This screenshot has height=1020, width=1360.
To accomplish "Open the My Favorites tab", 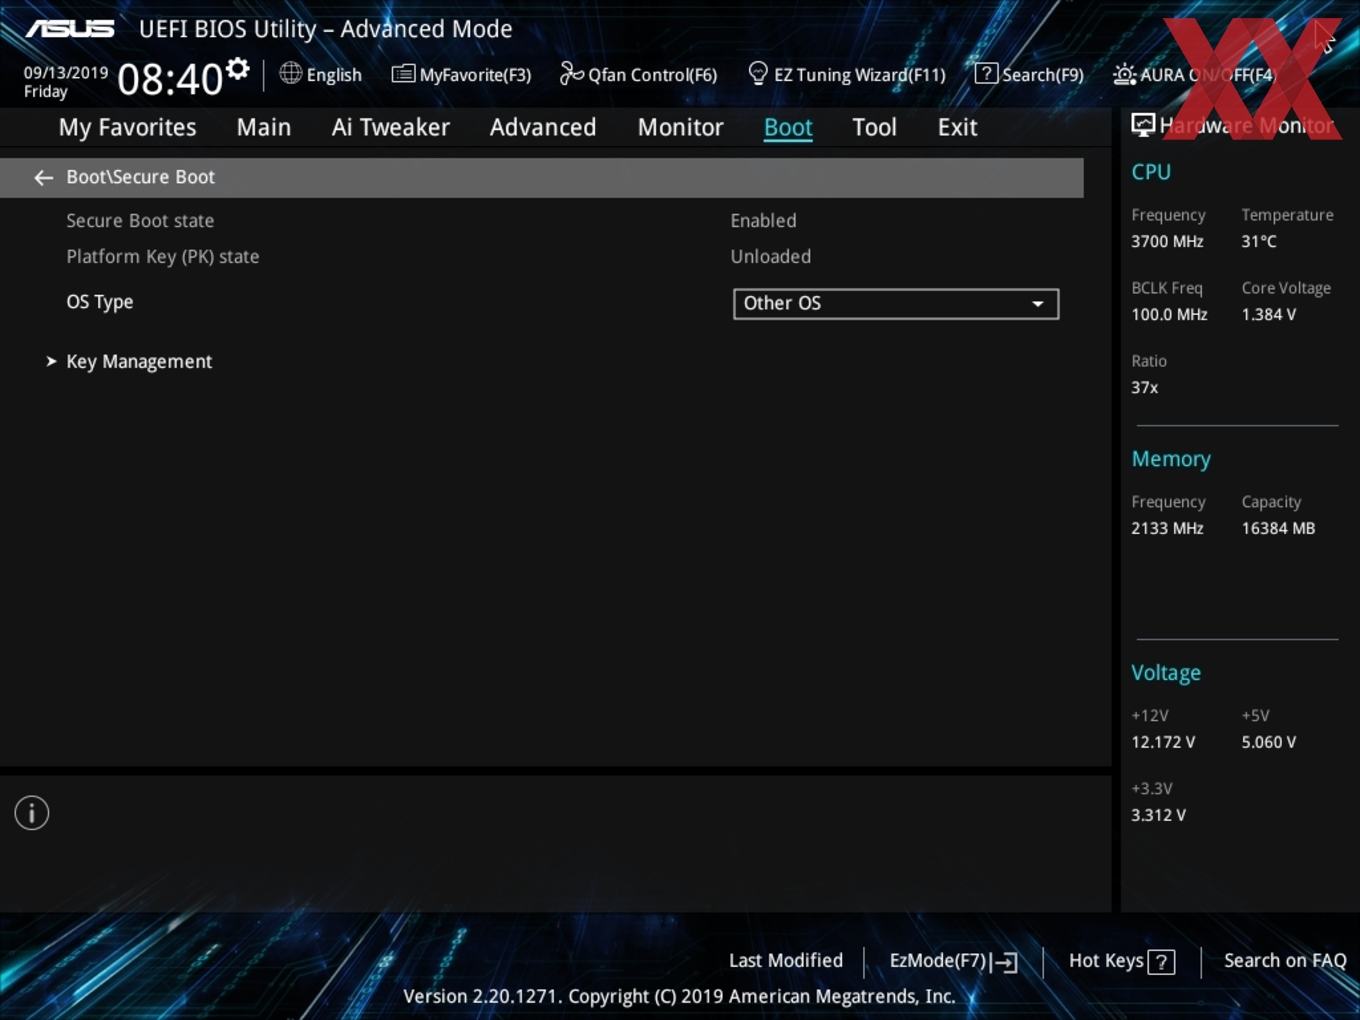I will pyautogui.click(x=127, y=128).
